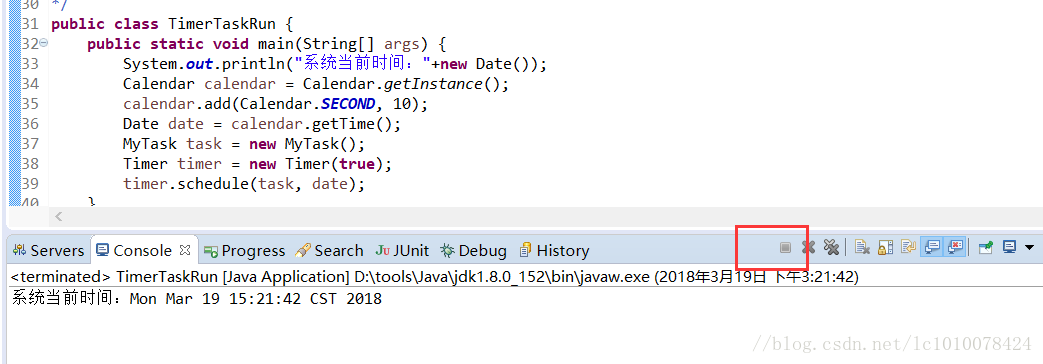Open the console selection dropdown arrow
The width and height of the screenshot is (1043, 364).
(1030, 248)
